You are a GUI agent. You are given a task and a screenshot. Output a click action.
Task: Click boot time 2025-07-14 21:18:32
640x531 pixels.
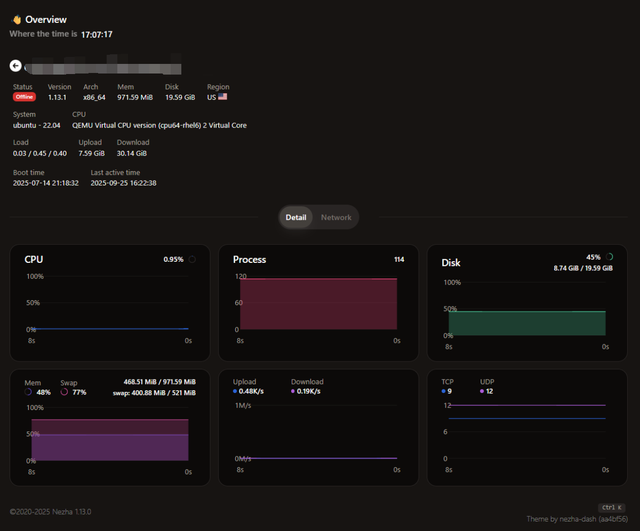(x=46, y=183)
